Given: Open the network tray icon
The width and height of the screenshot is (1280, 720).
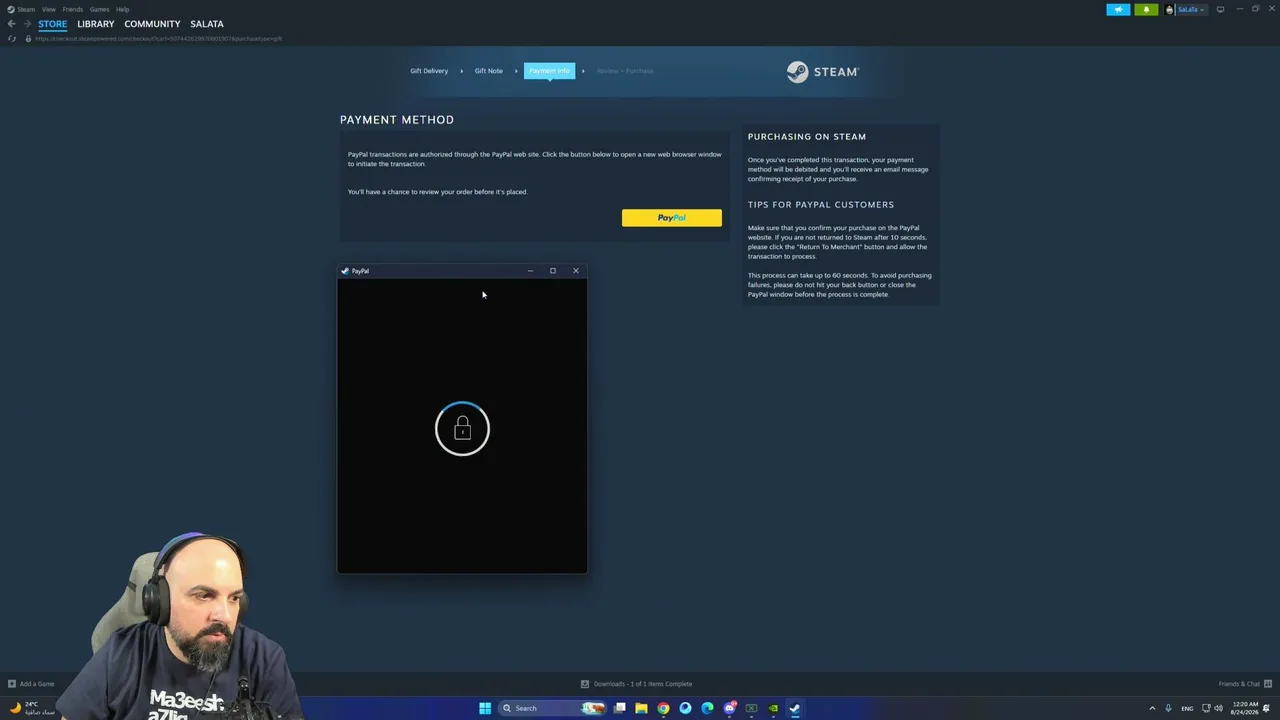Looking at the screenshot, I should [x=1205, y=708].
